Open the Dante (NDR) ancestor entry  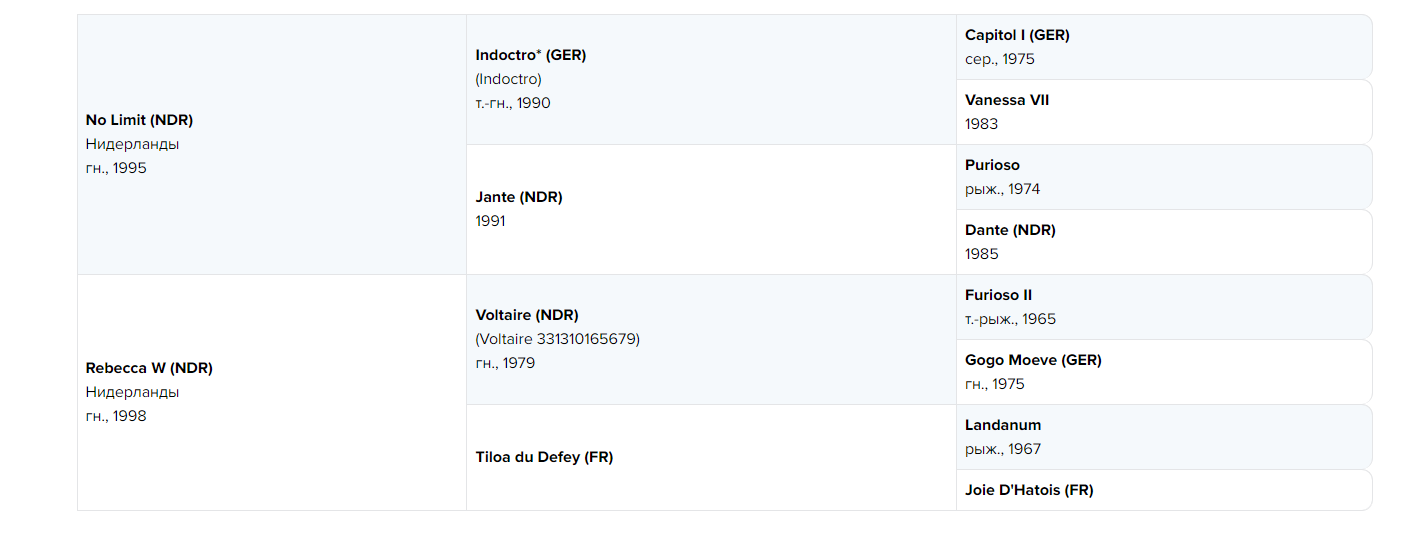point(1010,230)
